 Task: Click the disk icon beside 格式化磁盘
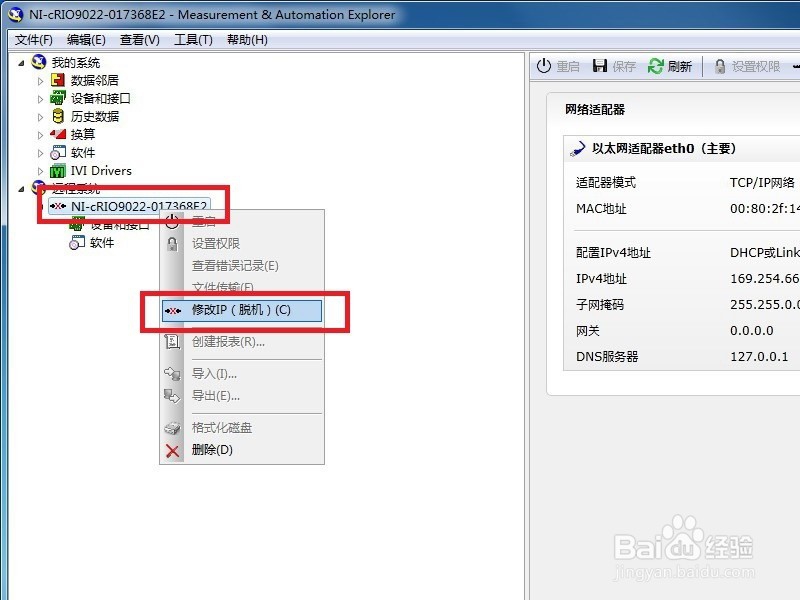tap(172, 428)
